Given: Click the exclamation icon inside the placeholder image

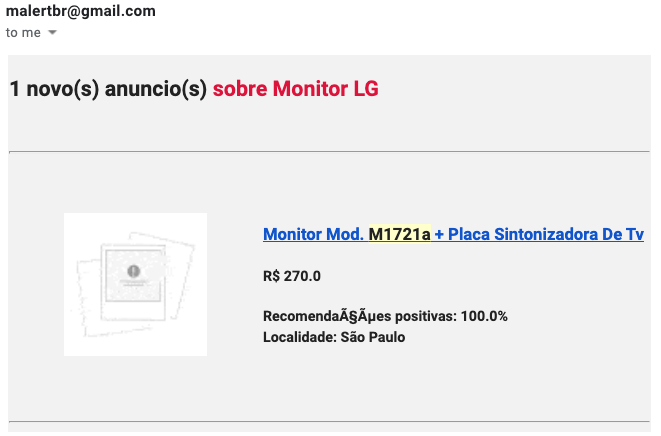Looking at the screenshot, I should coord(134,271).
